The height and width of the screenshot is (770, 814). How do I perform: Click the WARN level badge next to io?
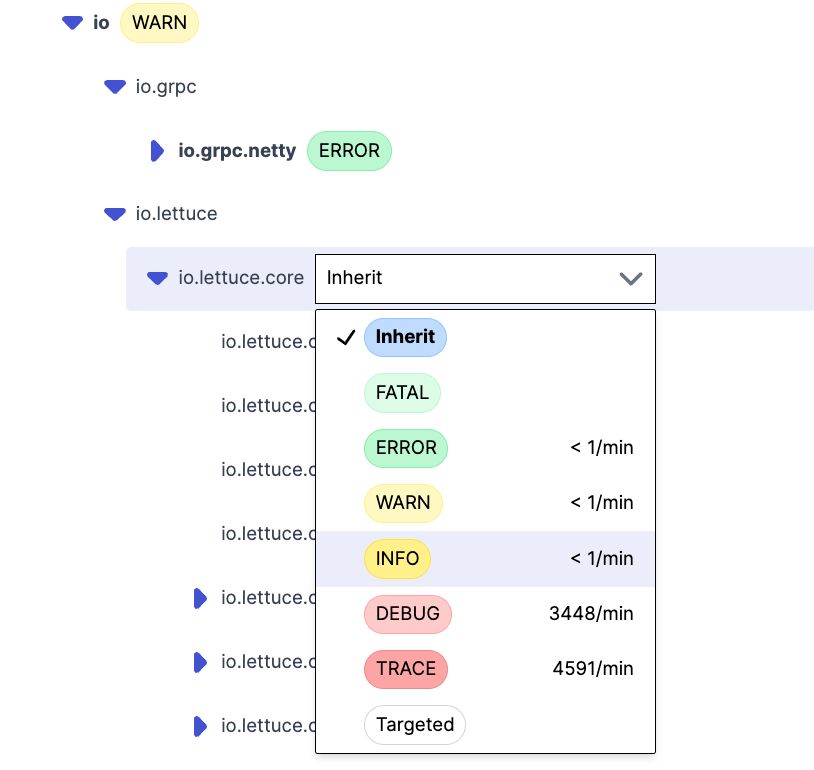click(159, 22)
